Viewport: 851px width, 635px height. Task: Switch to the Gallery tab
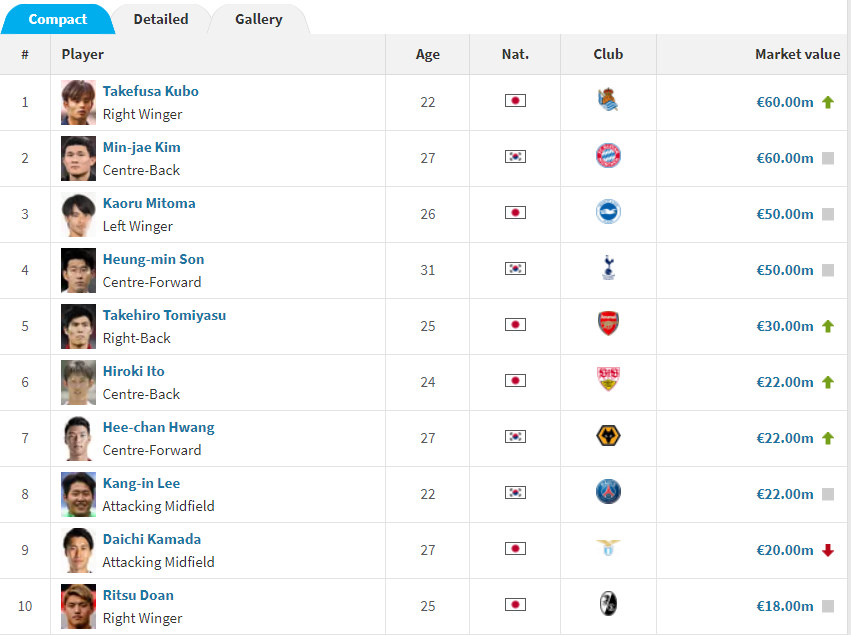point(258,19)
